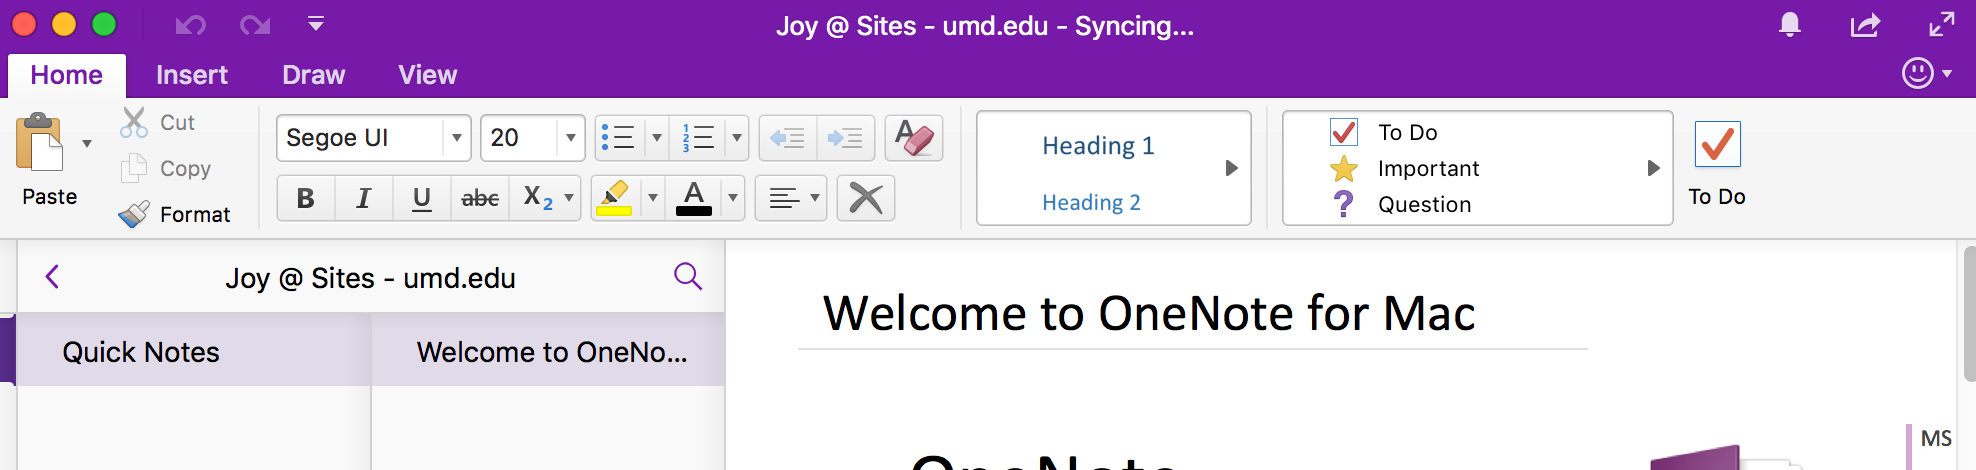
Task: Toggle italic formatting
Action: tap(364, 198)
